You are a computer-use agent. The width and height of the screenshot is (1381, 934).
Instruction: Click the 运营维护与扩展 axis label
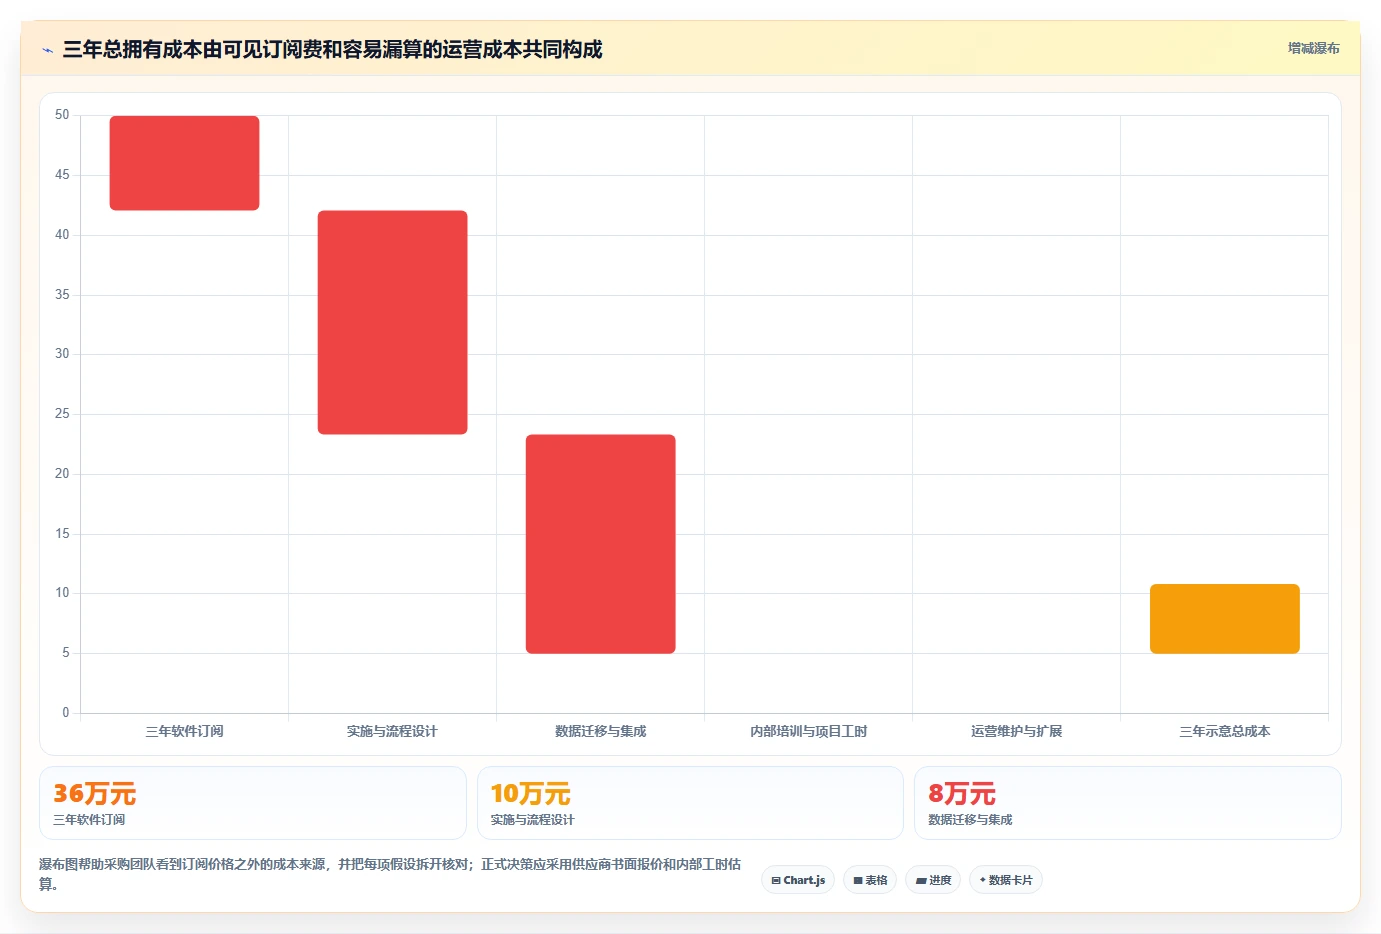[1016, 731]
